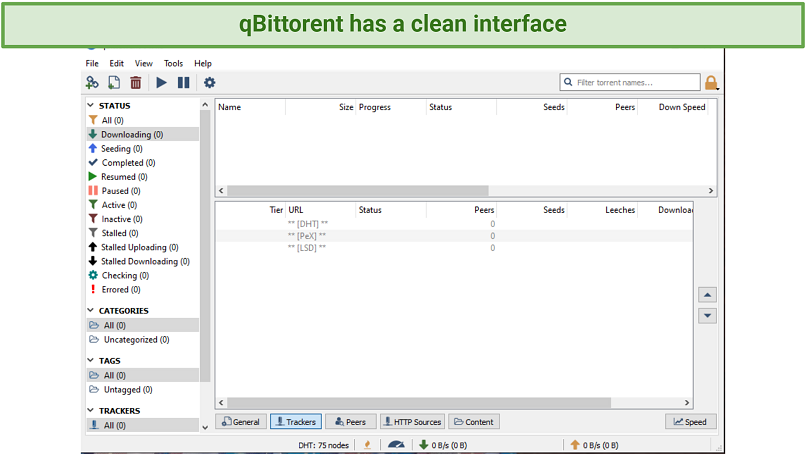
Task: Collapse the CATEGORIES section
Action: click(90, 311)
